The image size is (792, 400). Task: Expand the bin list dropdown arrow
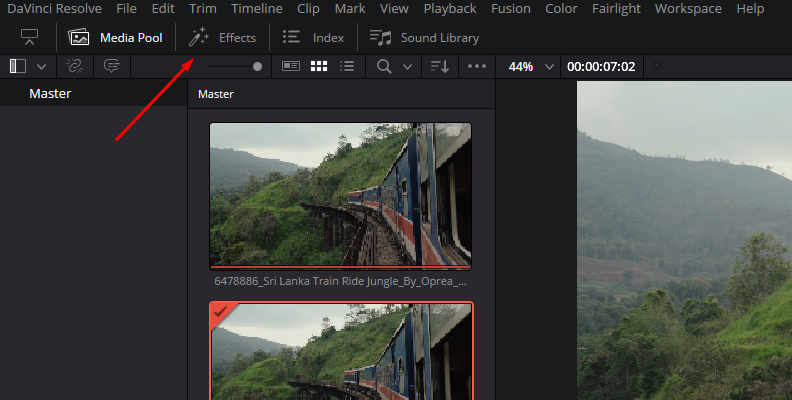[x=41, y=67]
